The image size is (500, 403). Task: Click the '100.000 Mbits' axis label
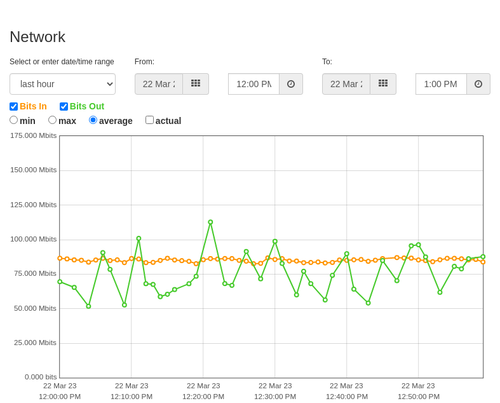point(33,239)
